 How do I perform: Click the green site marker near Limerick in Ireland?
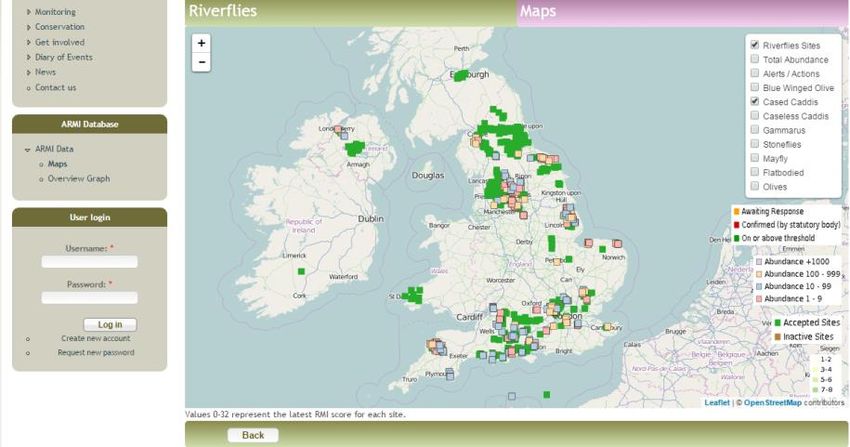[301, 271]
